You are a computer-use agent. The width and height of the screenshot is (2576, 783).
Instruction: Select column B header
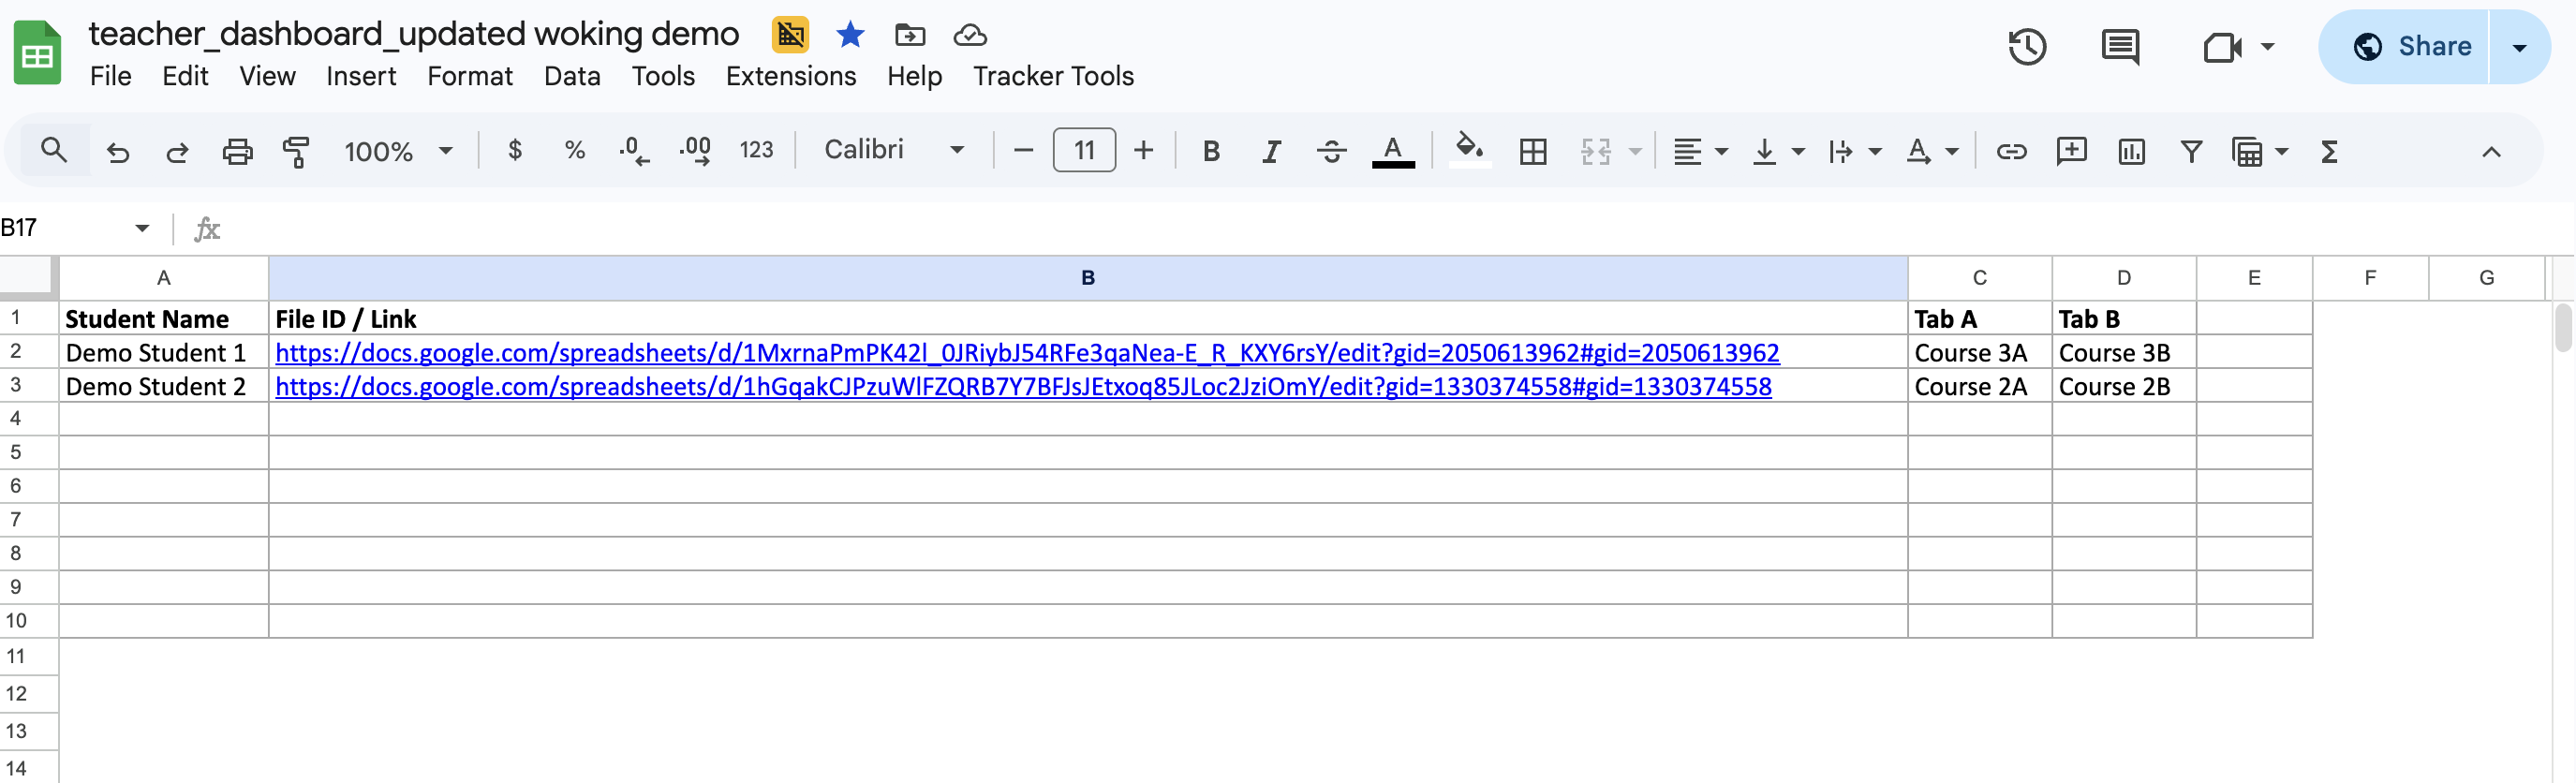(1088, 278)
